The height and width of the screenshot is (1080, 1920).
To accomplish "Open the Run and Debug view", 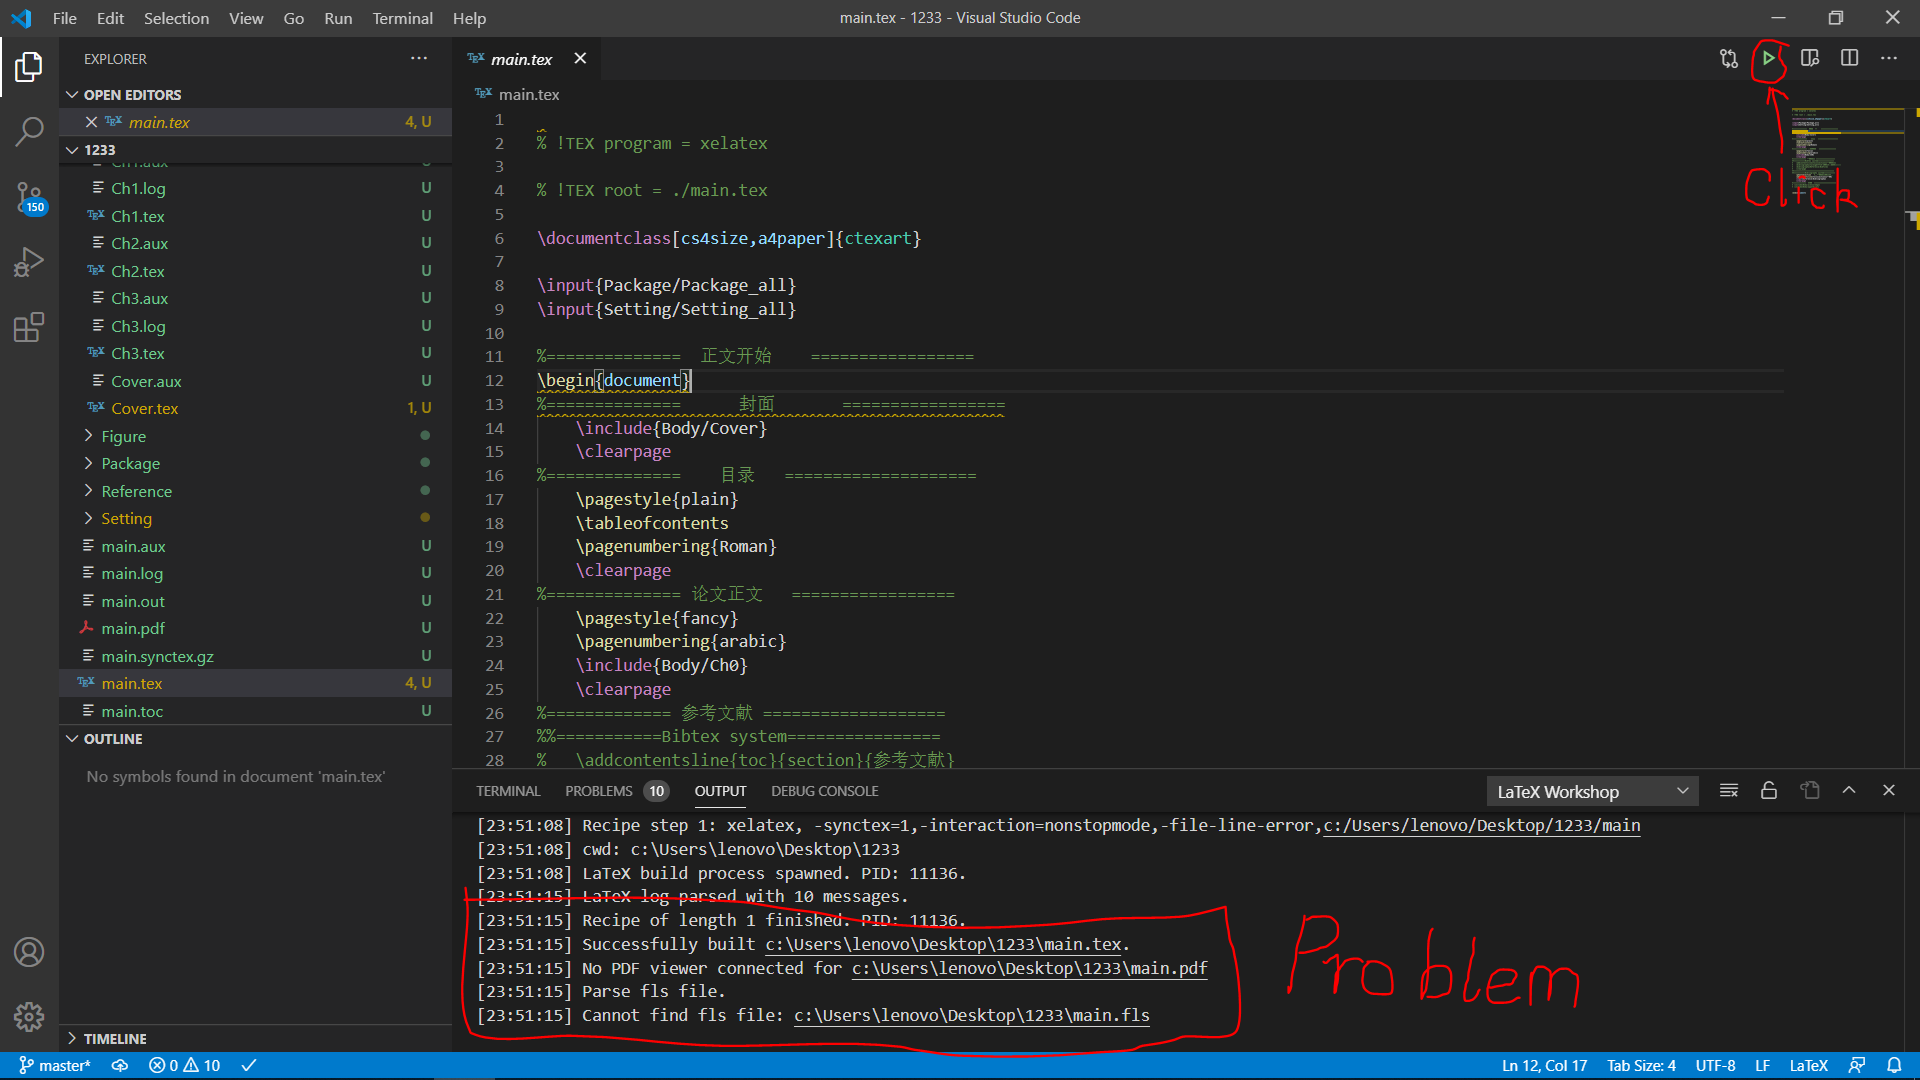I will tap(29, 262).
